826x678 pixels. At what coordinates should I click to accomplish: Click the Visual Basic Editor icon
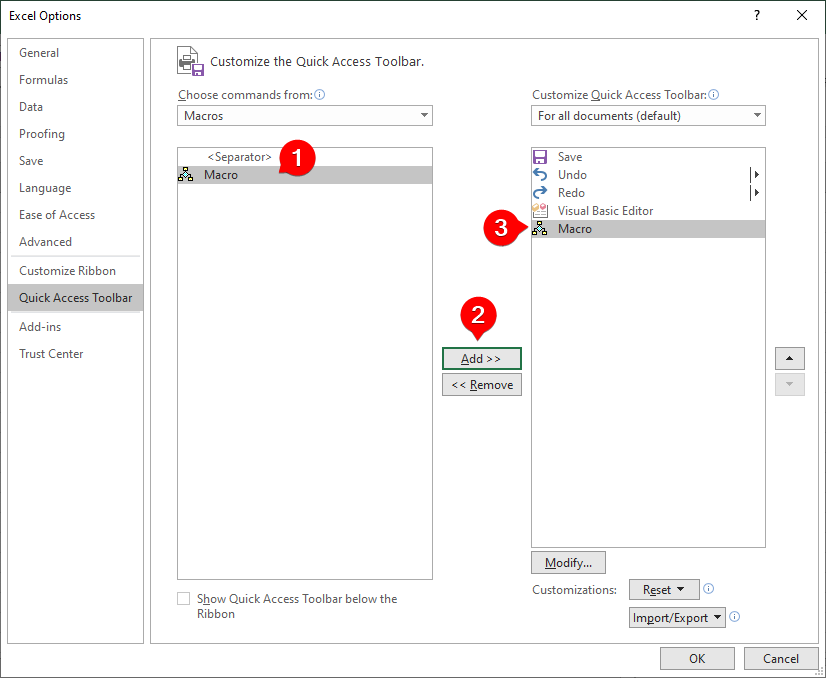pos(540,211)
